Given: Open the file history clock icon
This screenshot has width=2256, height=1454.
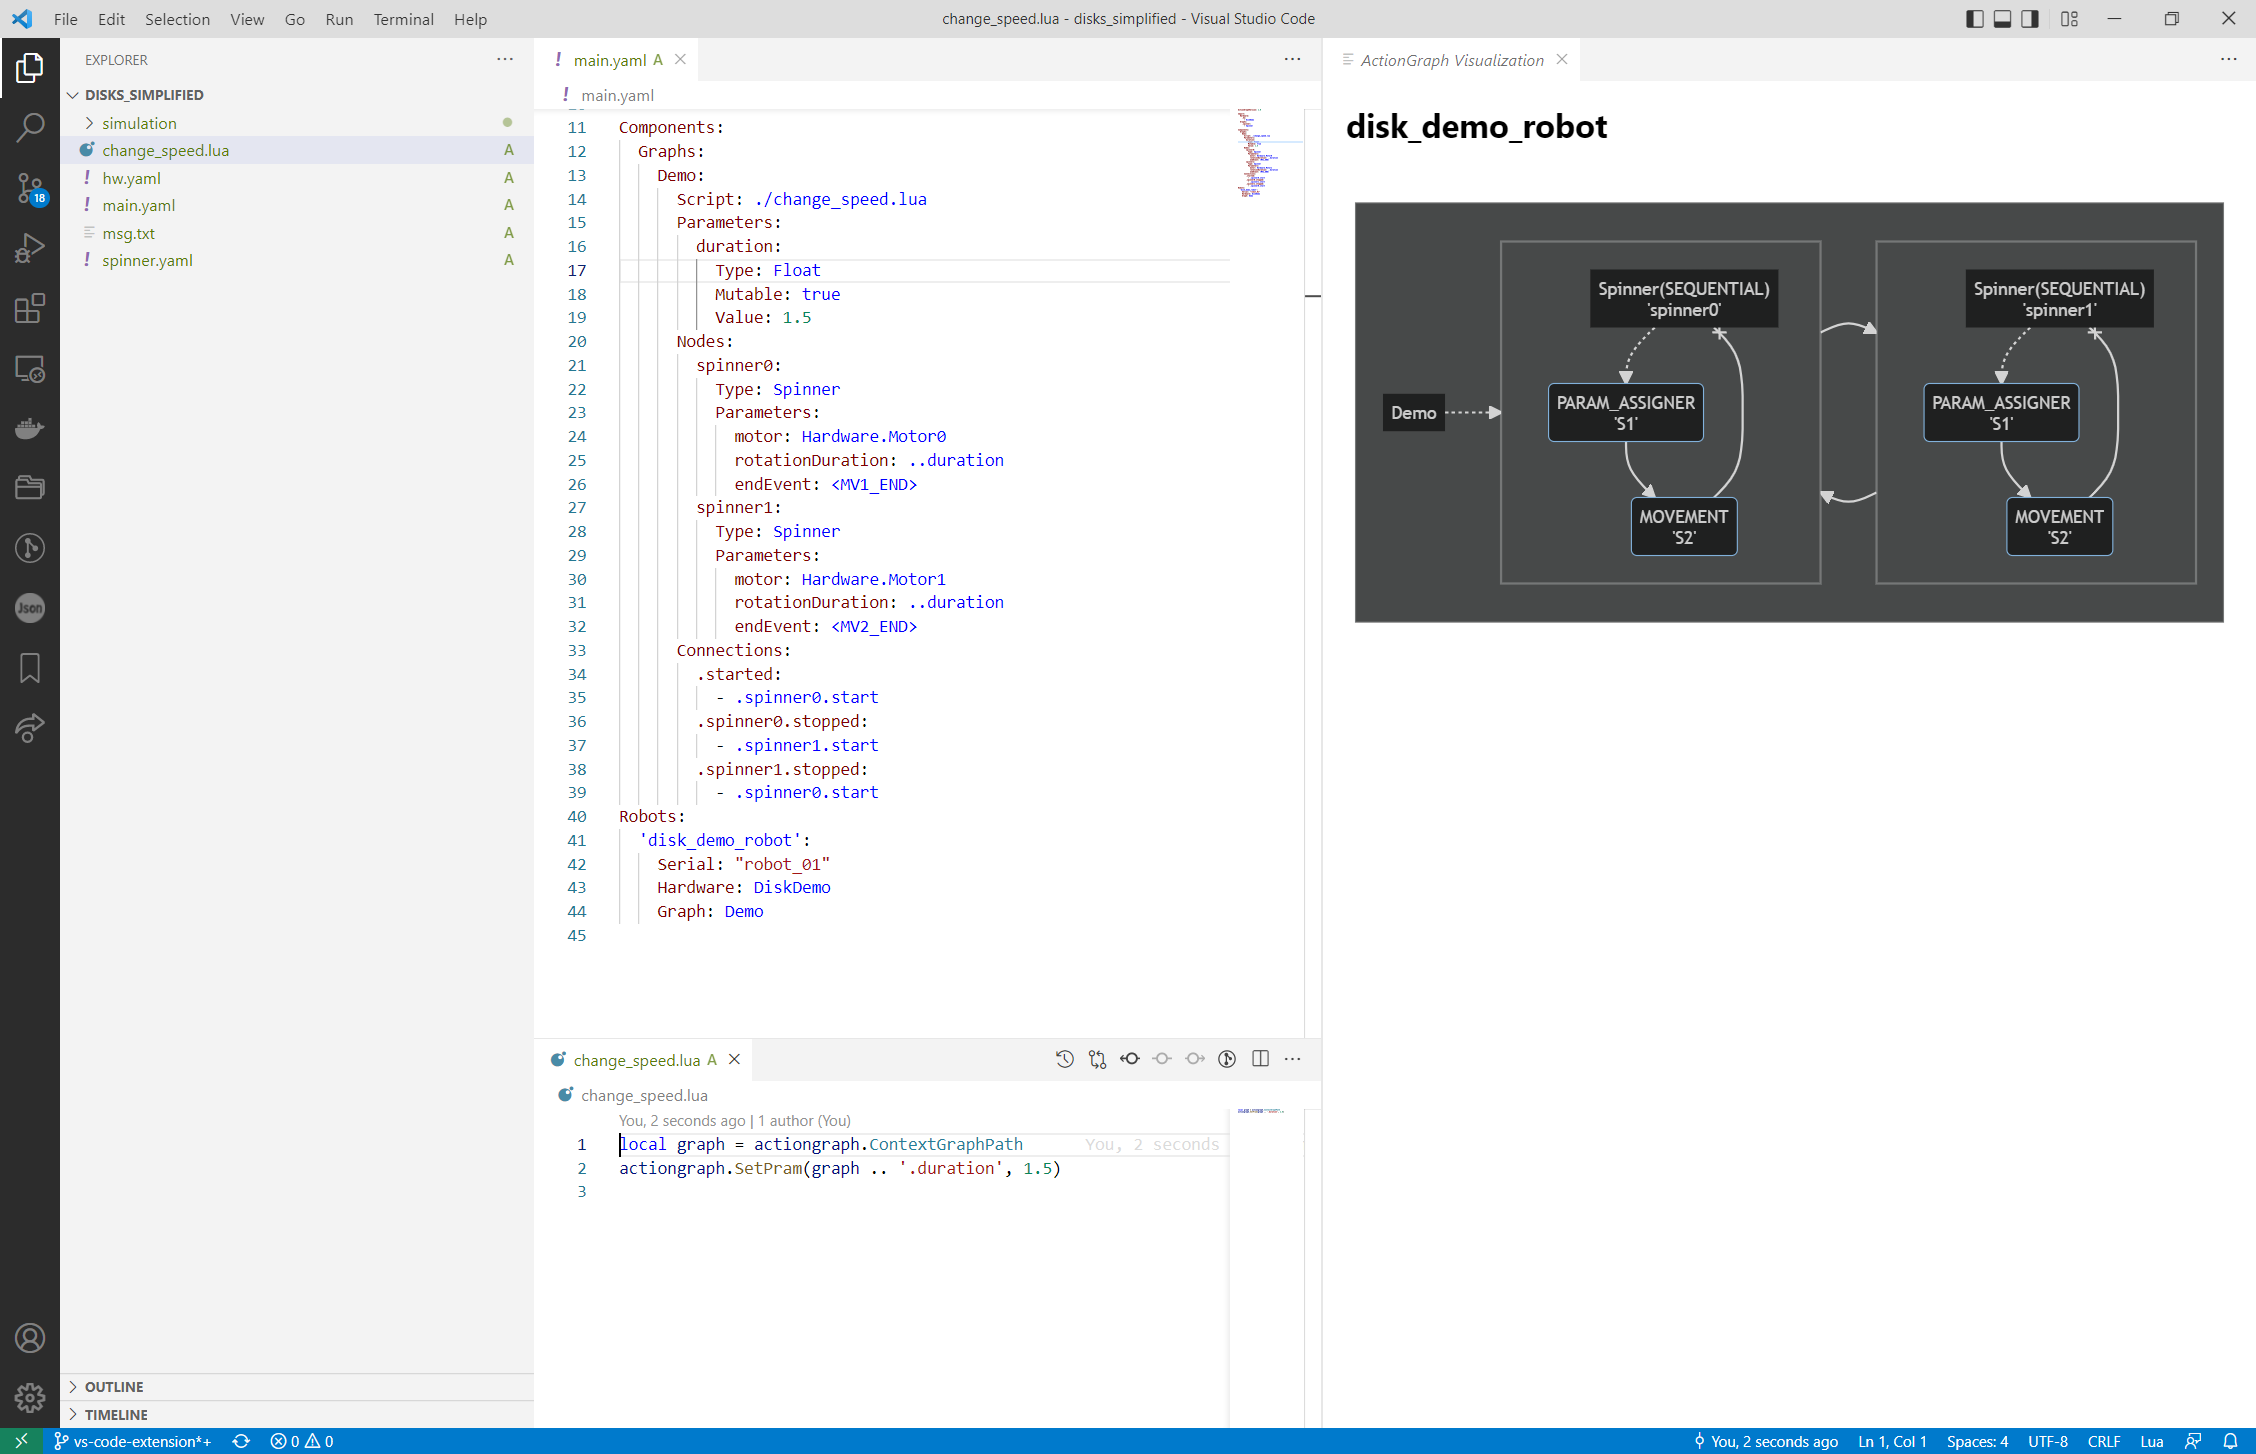Looking at the screenshot, I should [1064, 1059].
